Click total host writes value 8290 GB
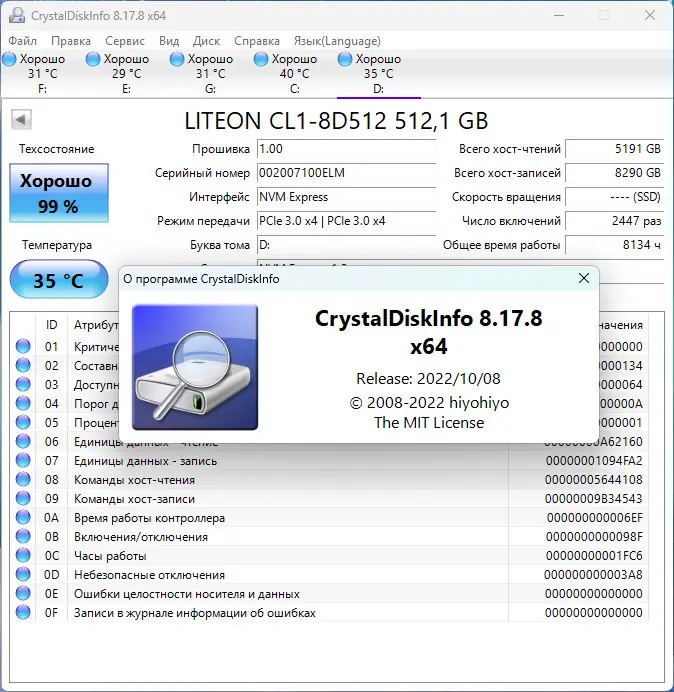This screenshot has height=692, width=674. click(614, 173)
